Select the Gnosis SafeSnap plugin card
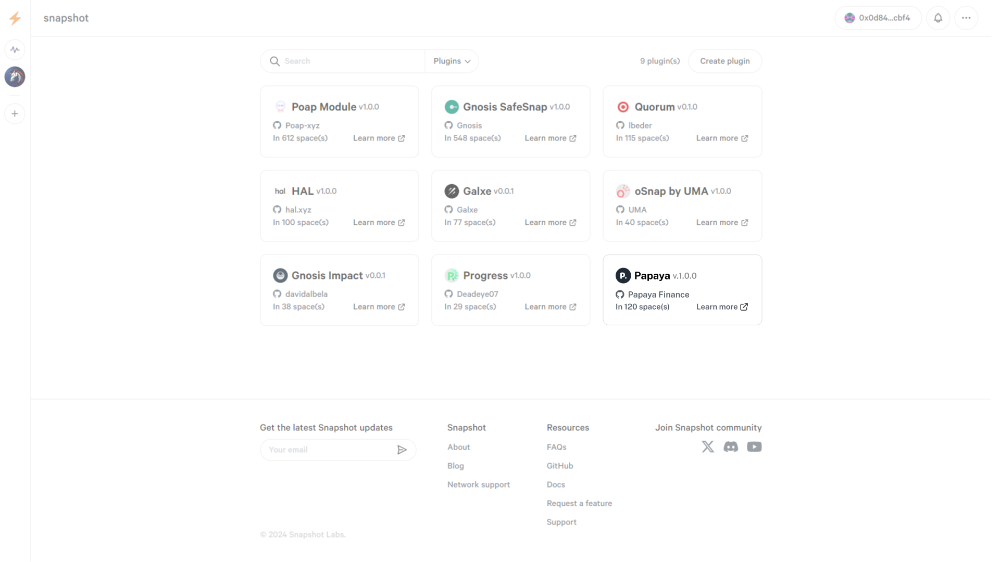The width and height of the screenshot is (1000, 562). (x=511, y=121)
